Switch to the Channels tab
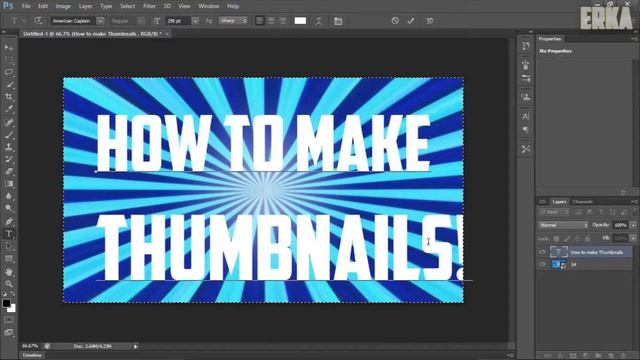 coord(582,202)
